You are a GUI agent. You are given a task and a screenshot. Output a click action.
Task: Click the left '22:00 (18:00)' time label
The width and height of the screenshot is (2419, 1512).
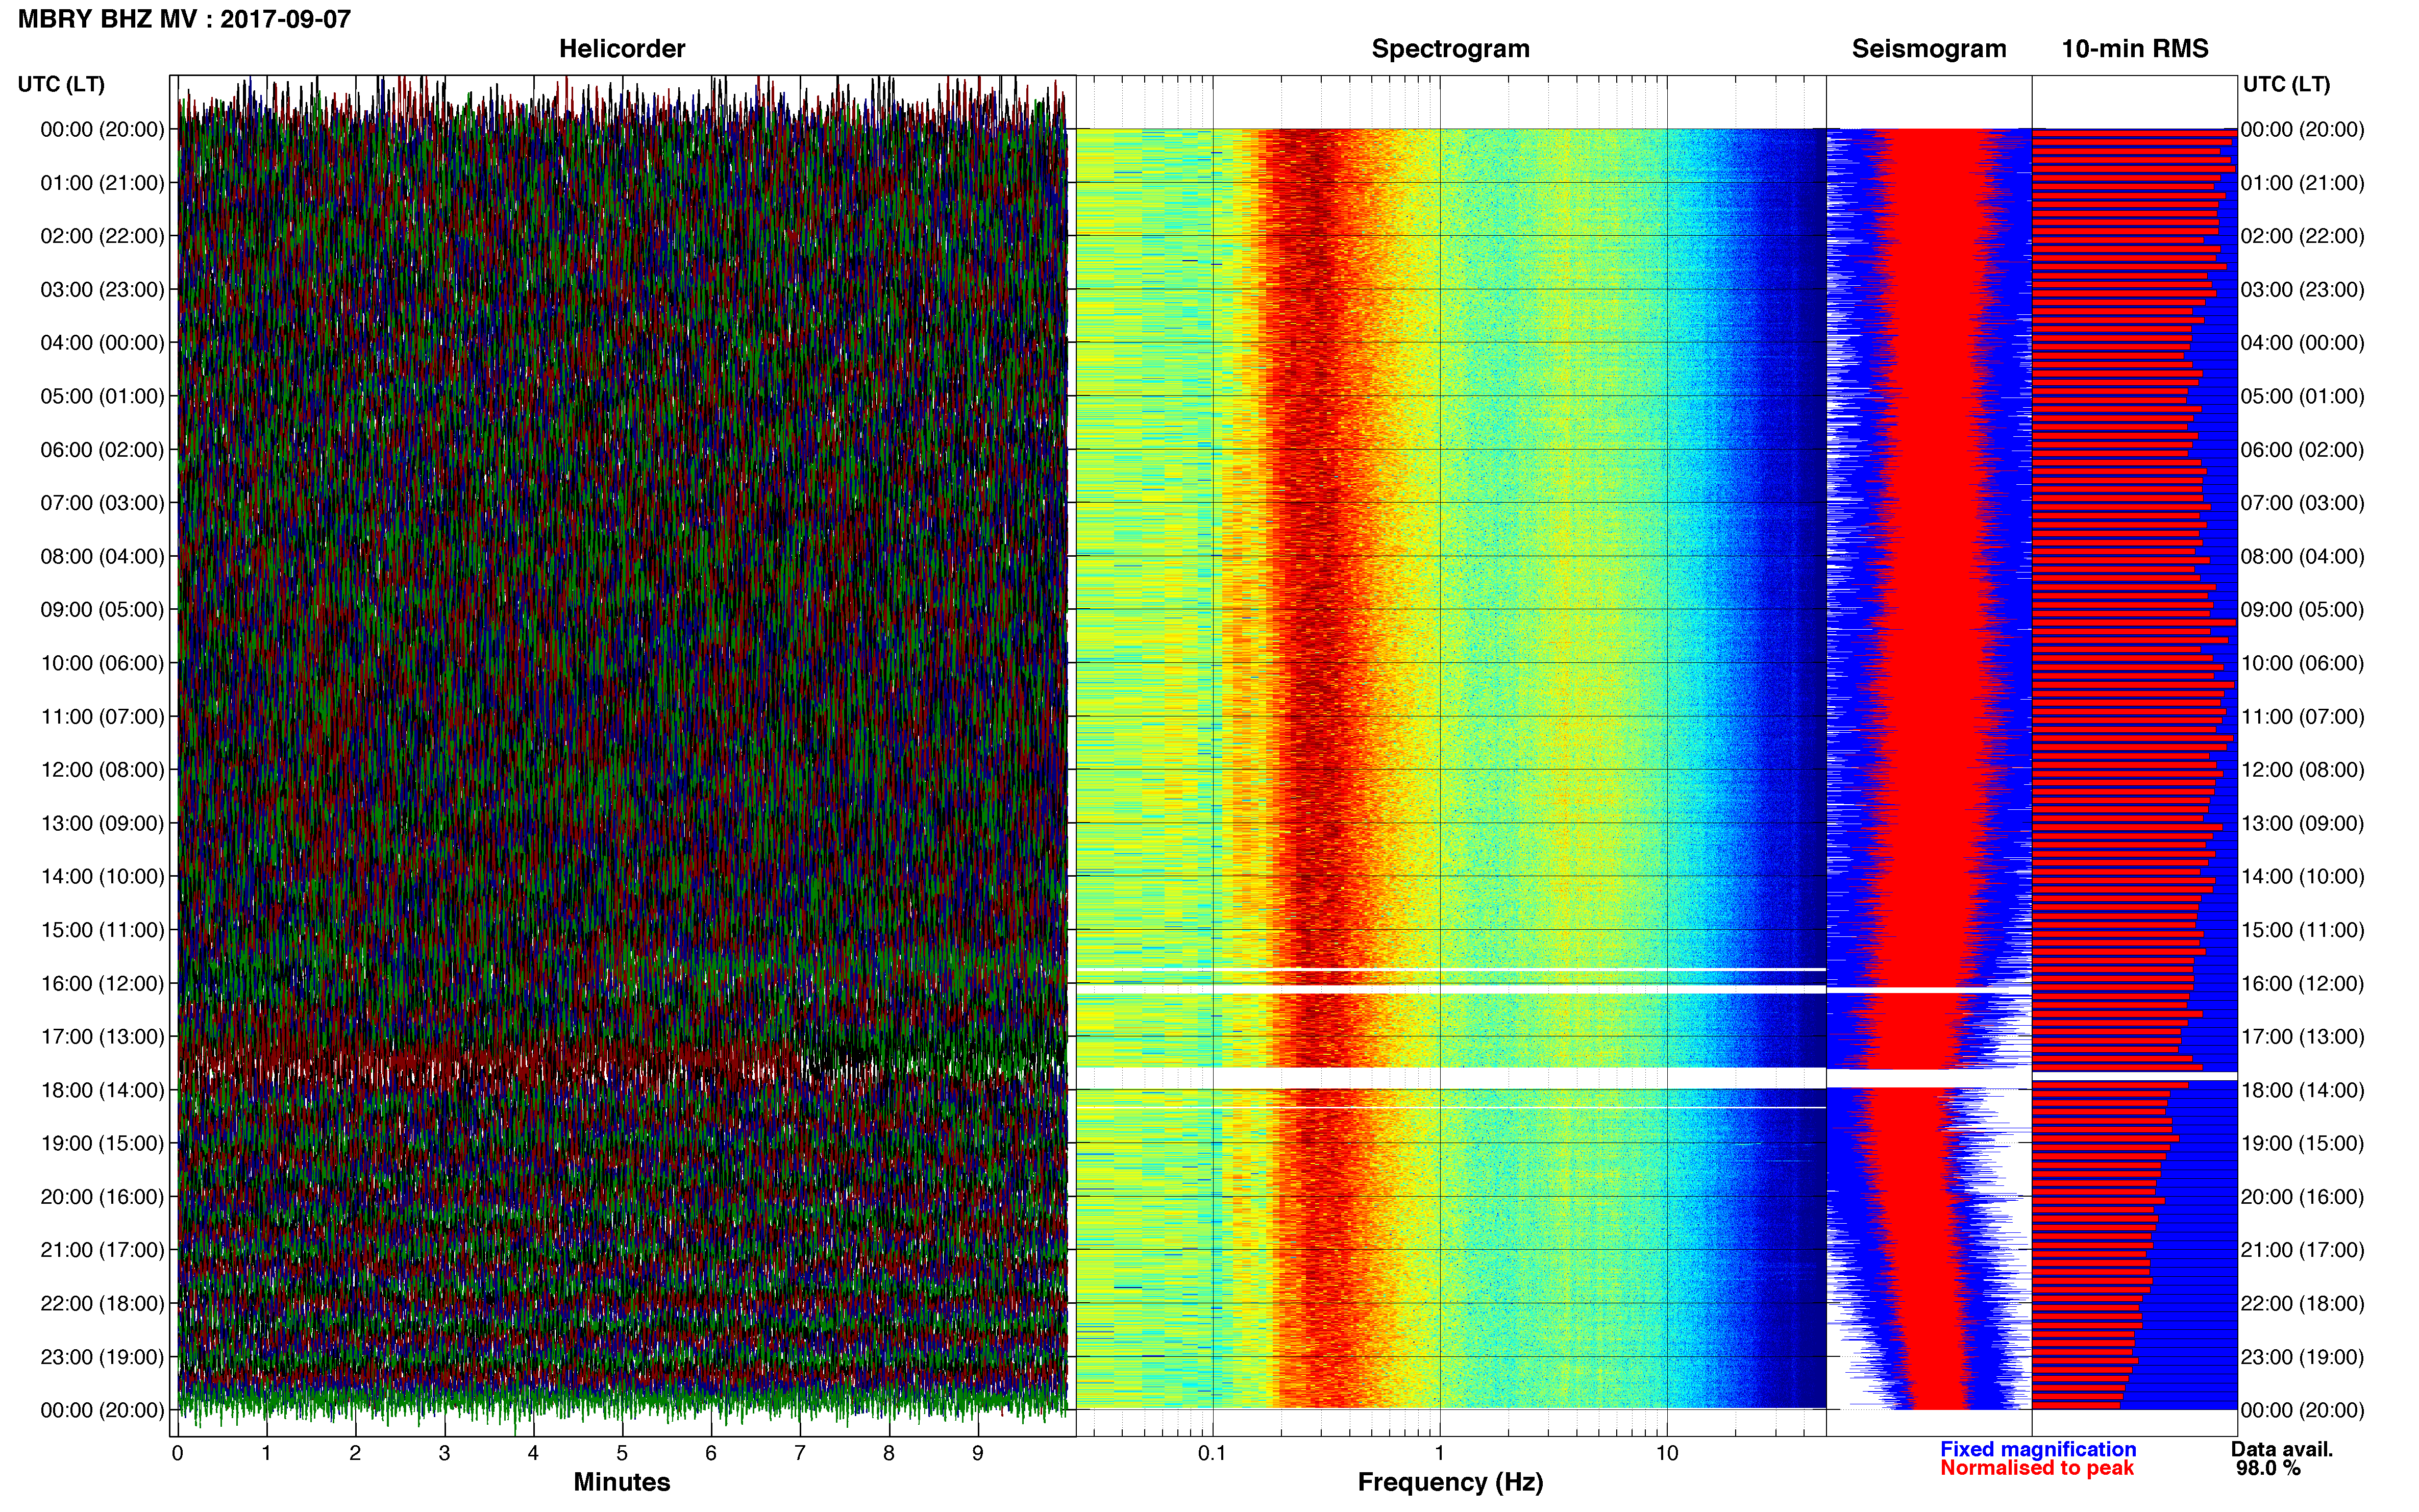(x=102, y=1304)
